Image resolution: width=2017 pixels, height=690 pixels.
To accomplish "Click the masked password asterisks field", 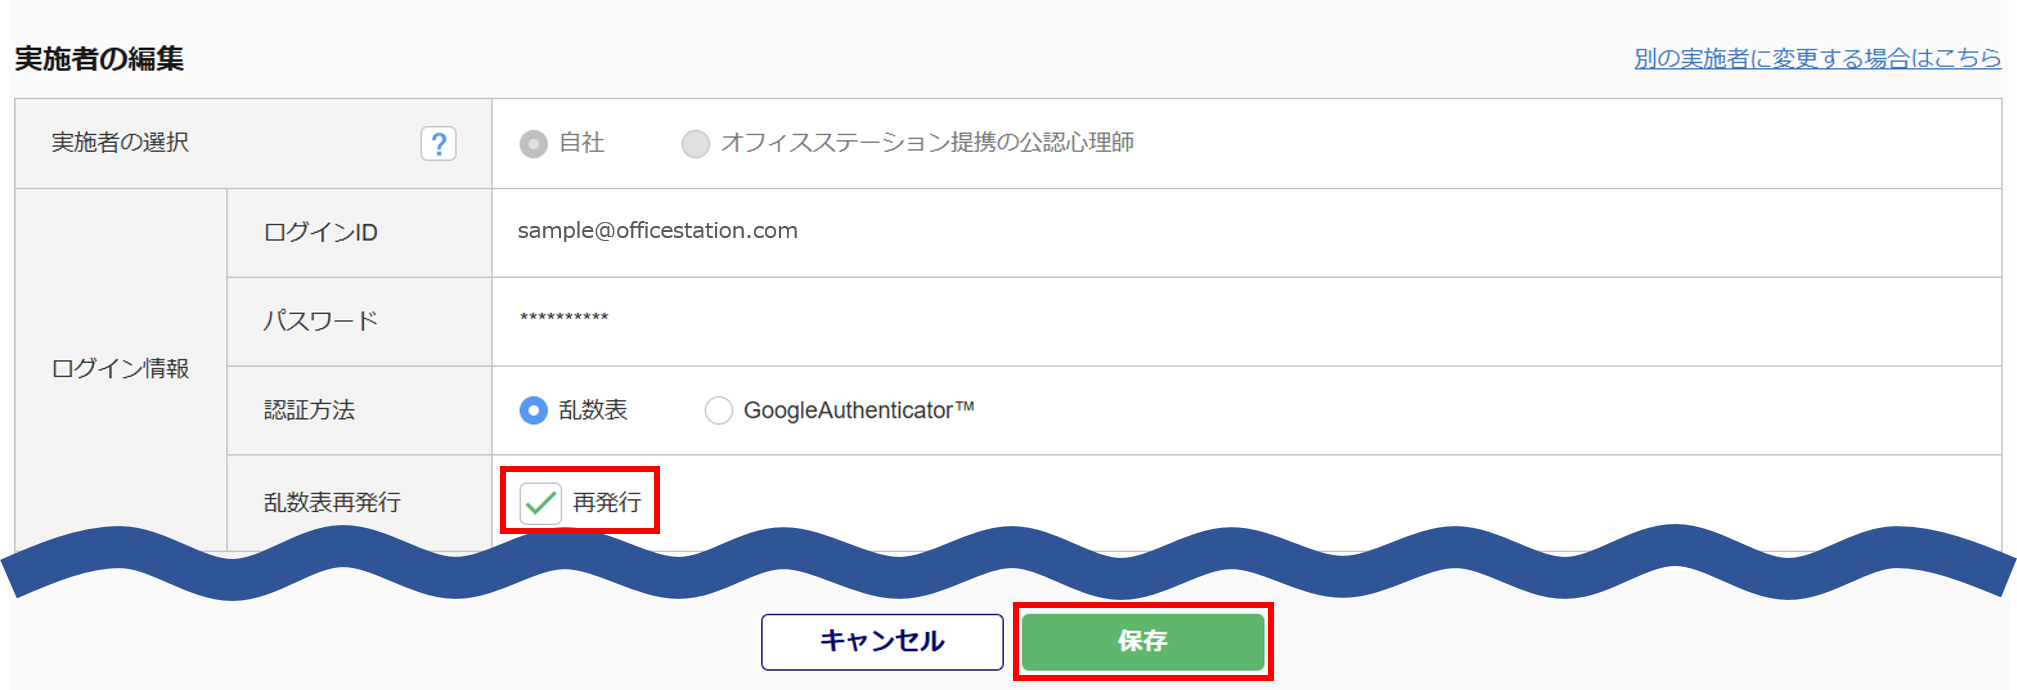I will [564, 318].
